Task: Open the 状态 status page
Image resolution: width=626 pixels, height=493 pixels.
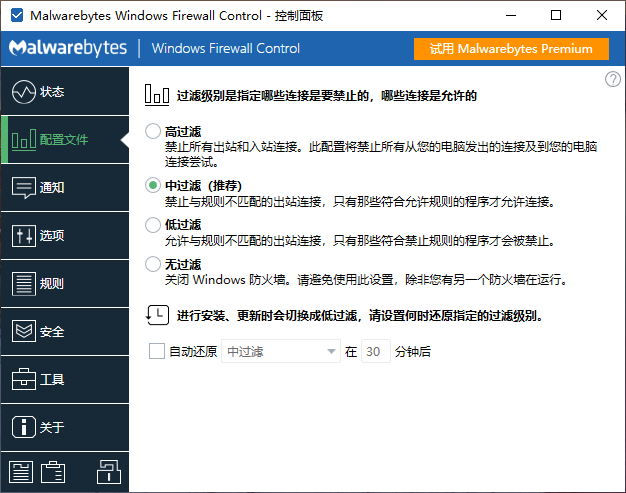Action: point(65,91)
